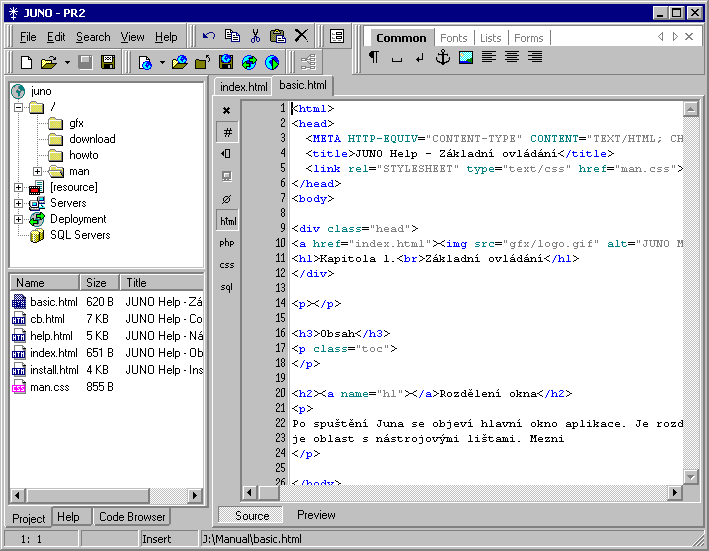709x551 pixels.
Task: Click the Cut scissors icon
Action: 255,36
